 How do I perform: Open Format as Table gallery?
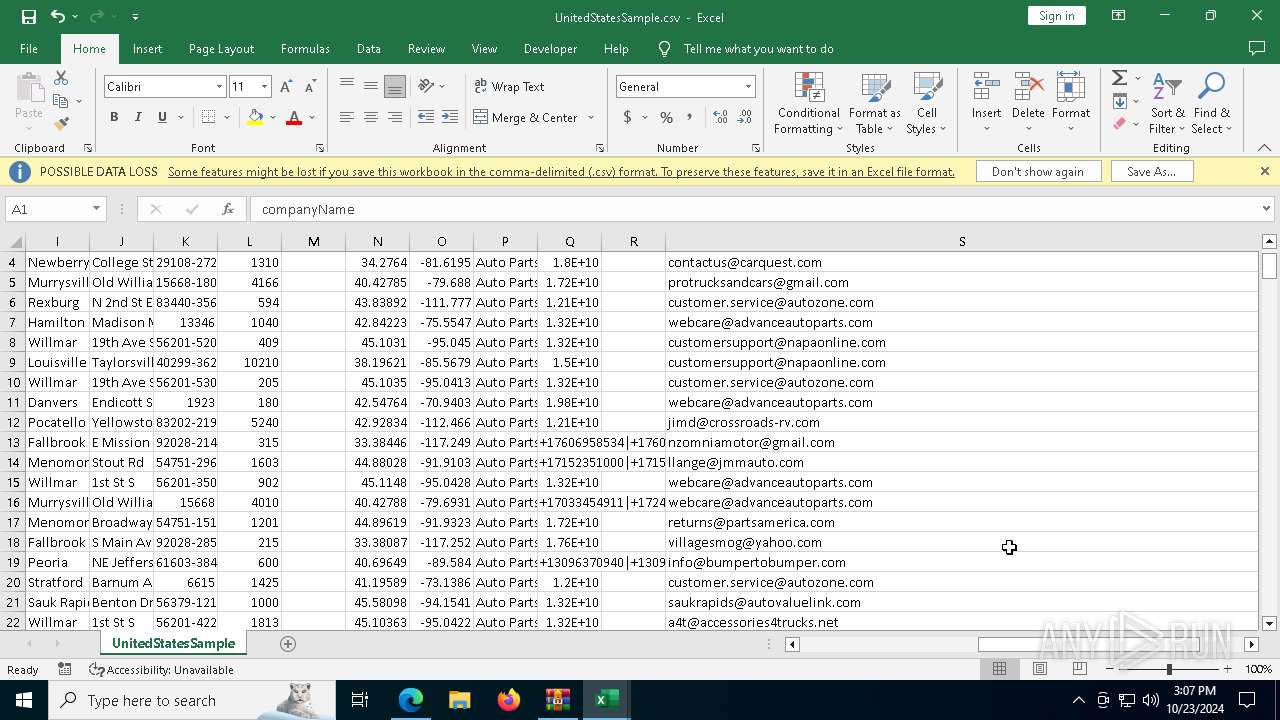875,104
